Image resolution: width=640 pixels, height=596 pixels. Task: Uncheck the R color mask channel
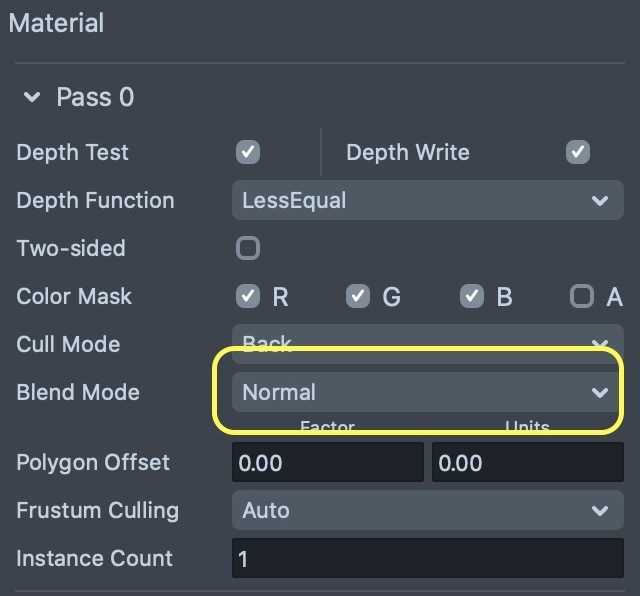(248, 296)
